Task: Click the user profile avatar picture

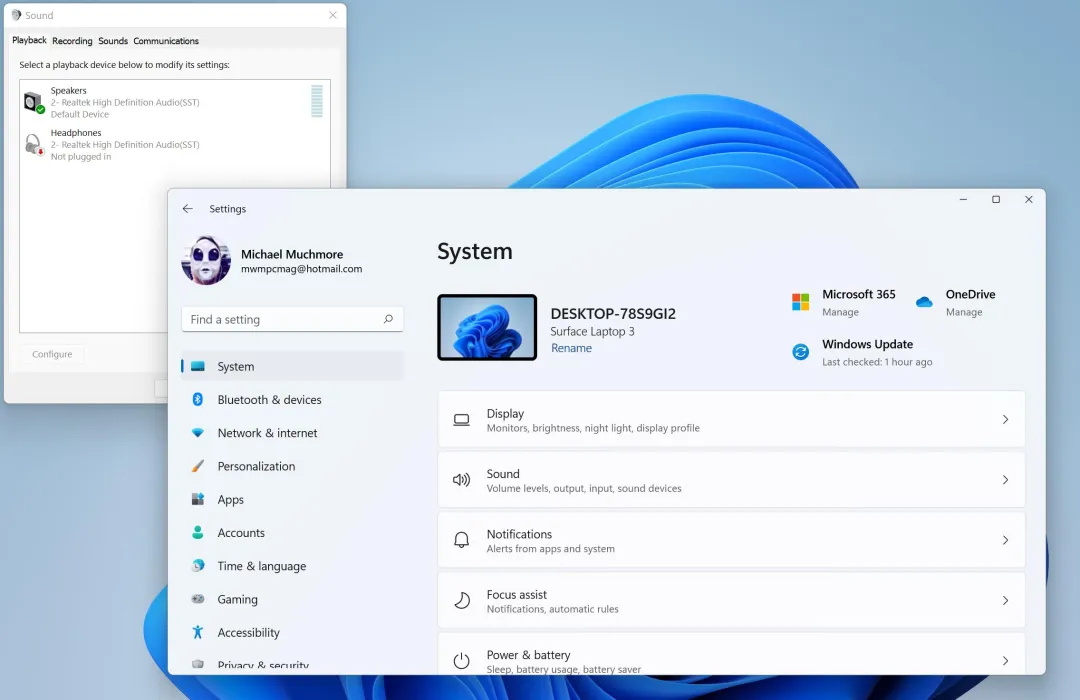Action: (206, 260)
